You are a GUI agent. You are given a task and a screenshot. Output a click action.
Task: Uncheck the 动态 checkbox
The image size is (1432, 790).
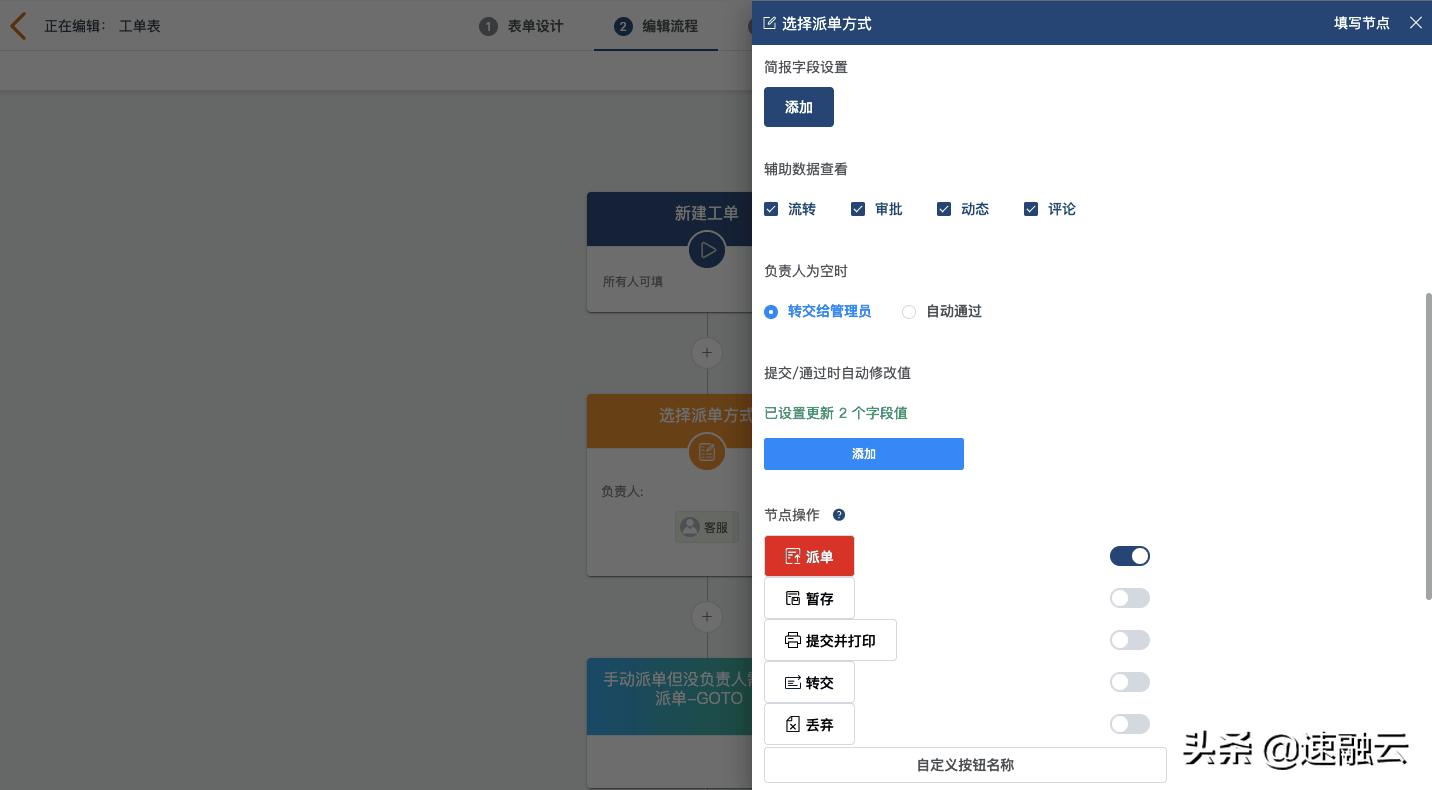click(x=944, y=209)
